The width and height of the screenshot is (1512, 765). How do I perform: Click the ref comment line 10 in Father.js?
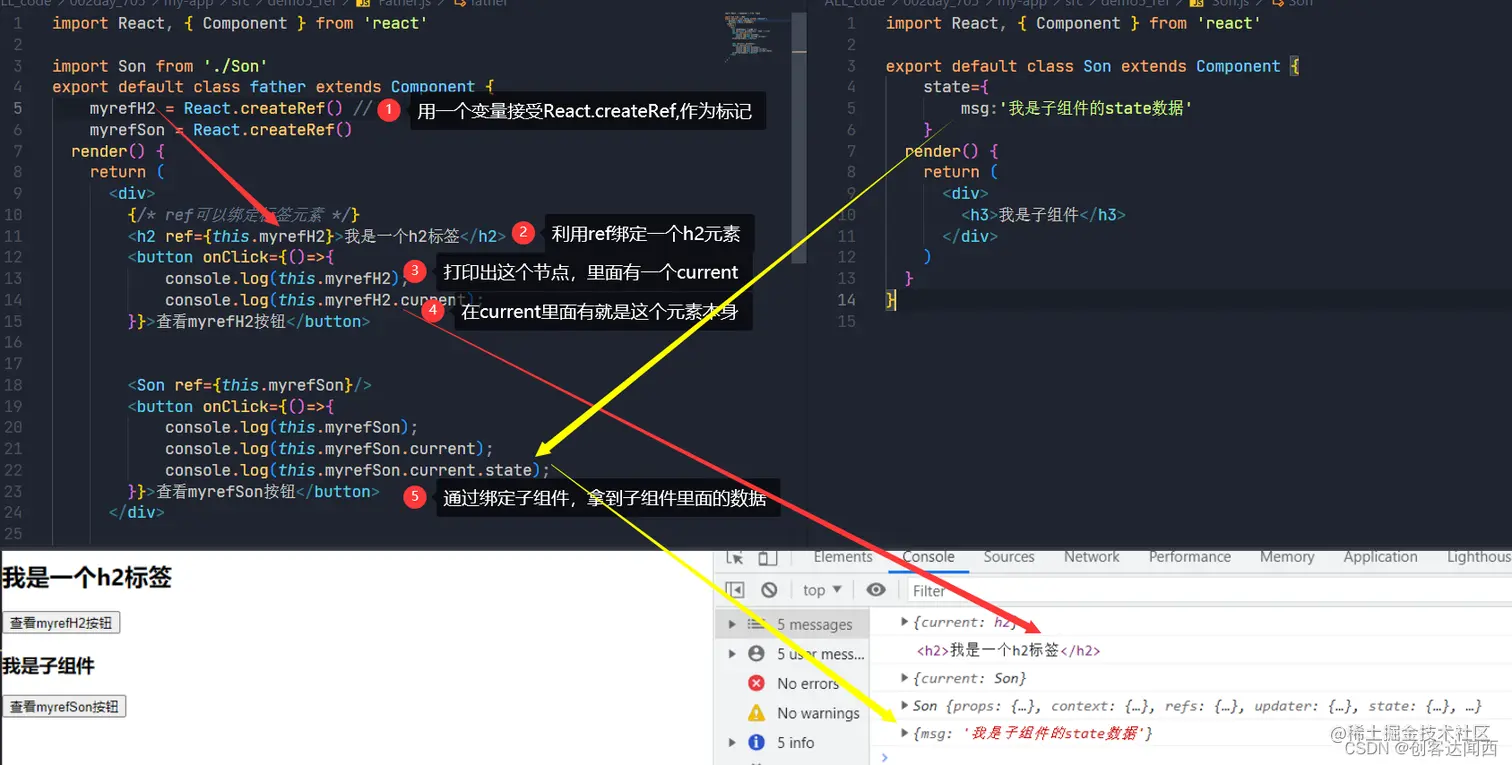[x=243, y=214]
